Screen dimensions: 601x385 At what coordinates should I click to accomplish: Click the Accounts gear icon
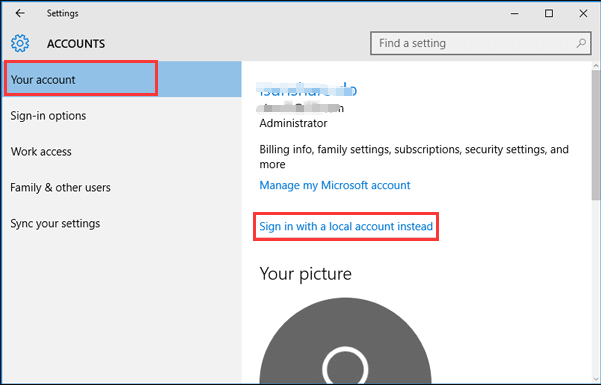[x=20, y=43]
